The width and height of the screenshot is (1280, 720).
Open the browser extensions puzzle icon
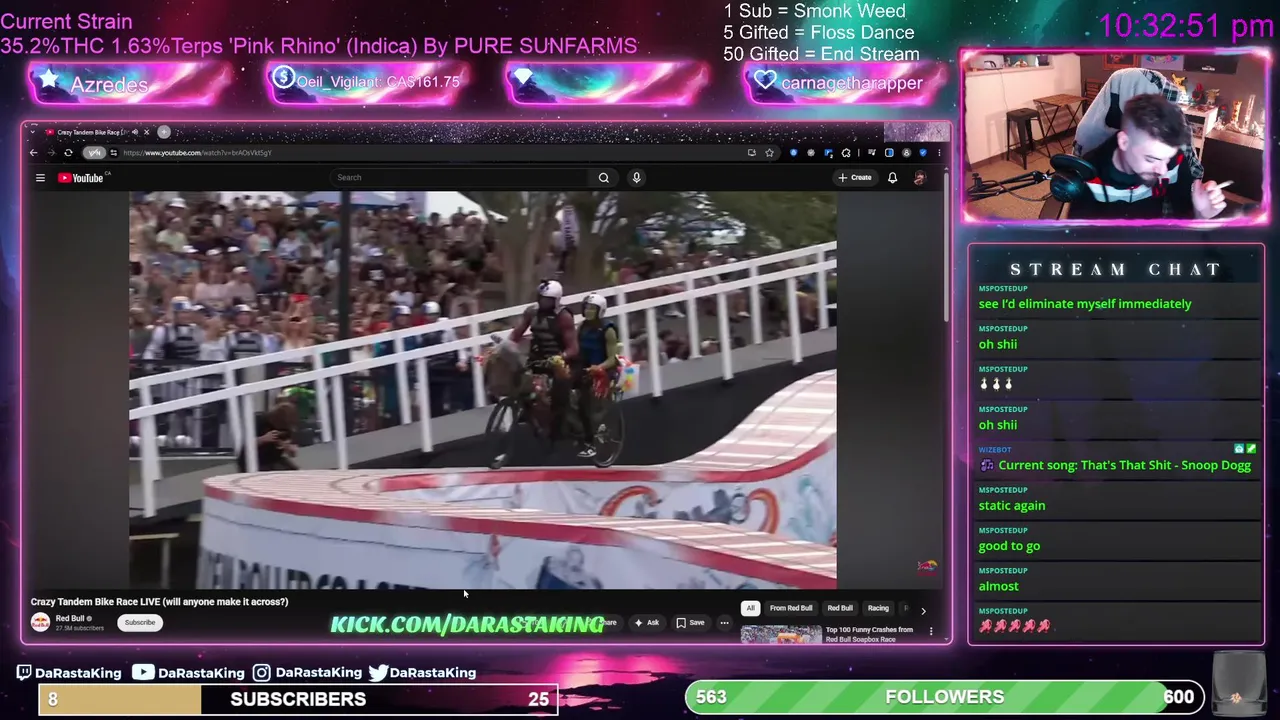pyautogui.click(x=846, y=153)
